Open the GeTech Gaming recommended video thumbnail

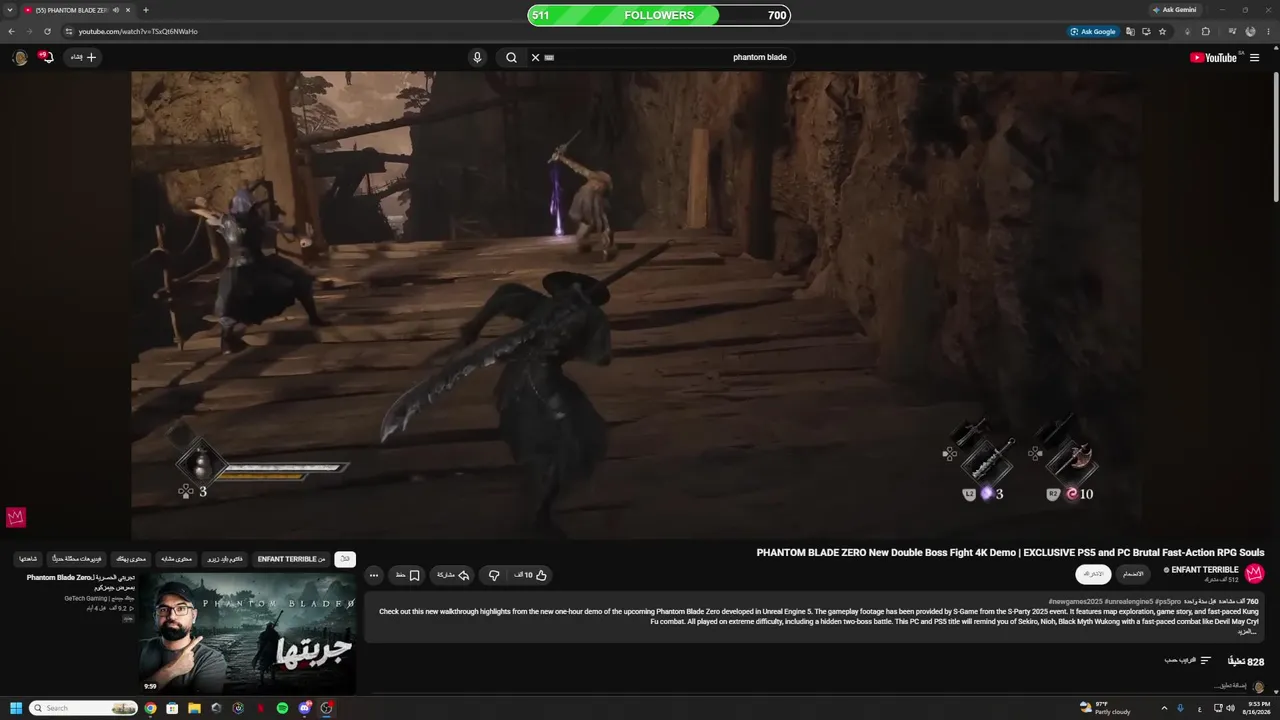point(247,633)
